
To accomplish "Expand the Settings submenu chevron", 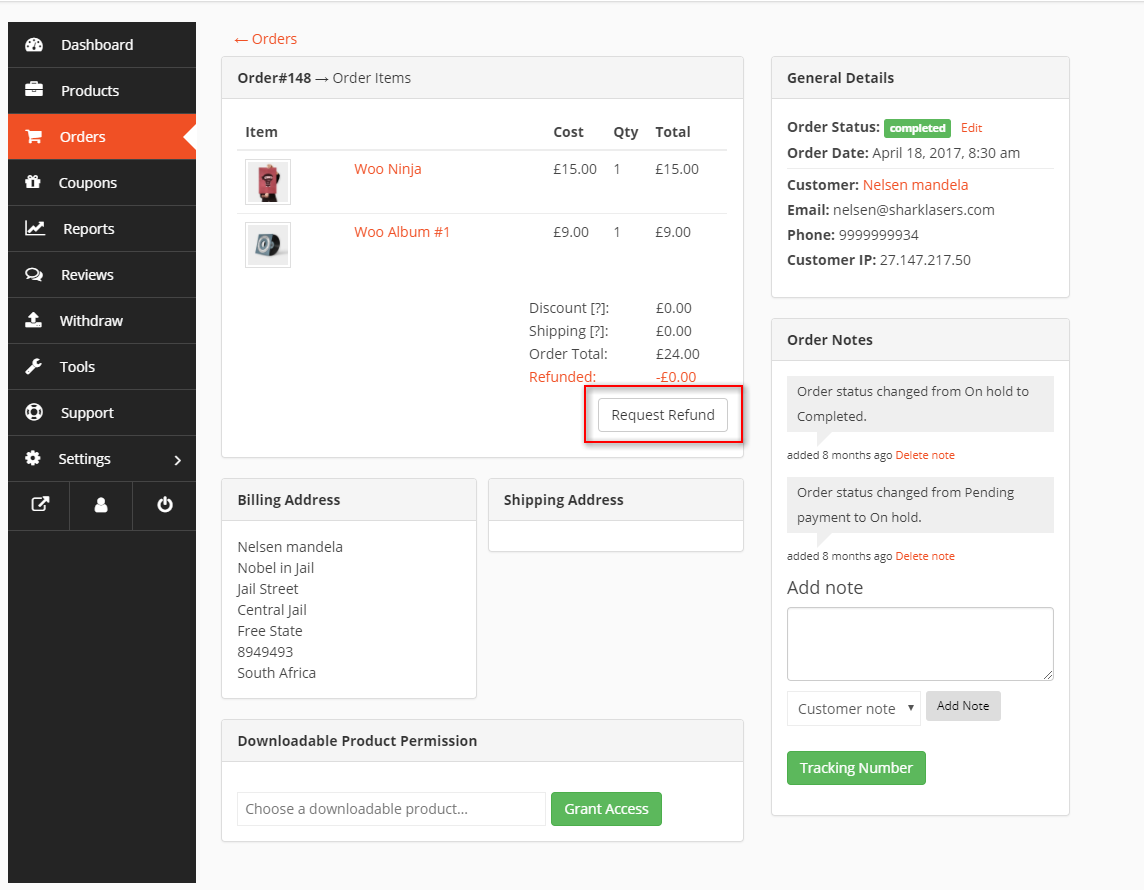I will pos(177,460).
